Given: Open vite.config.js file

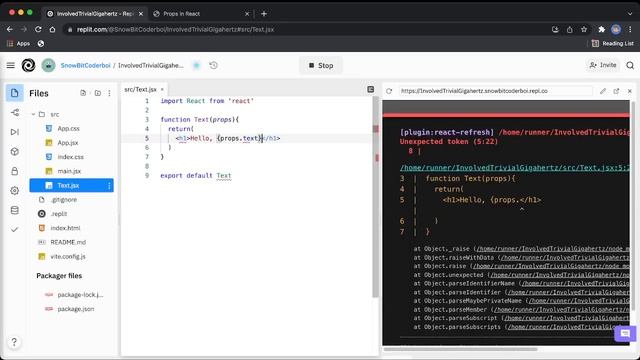Looking at the screenshot, I should click(x=68, y=257).
